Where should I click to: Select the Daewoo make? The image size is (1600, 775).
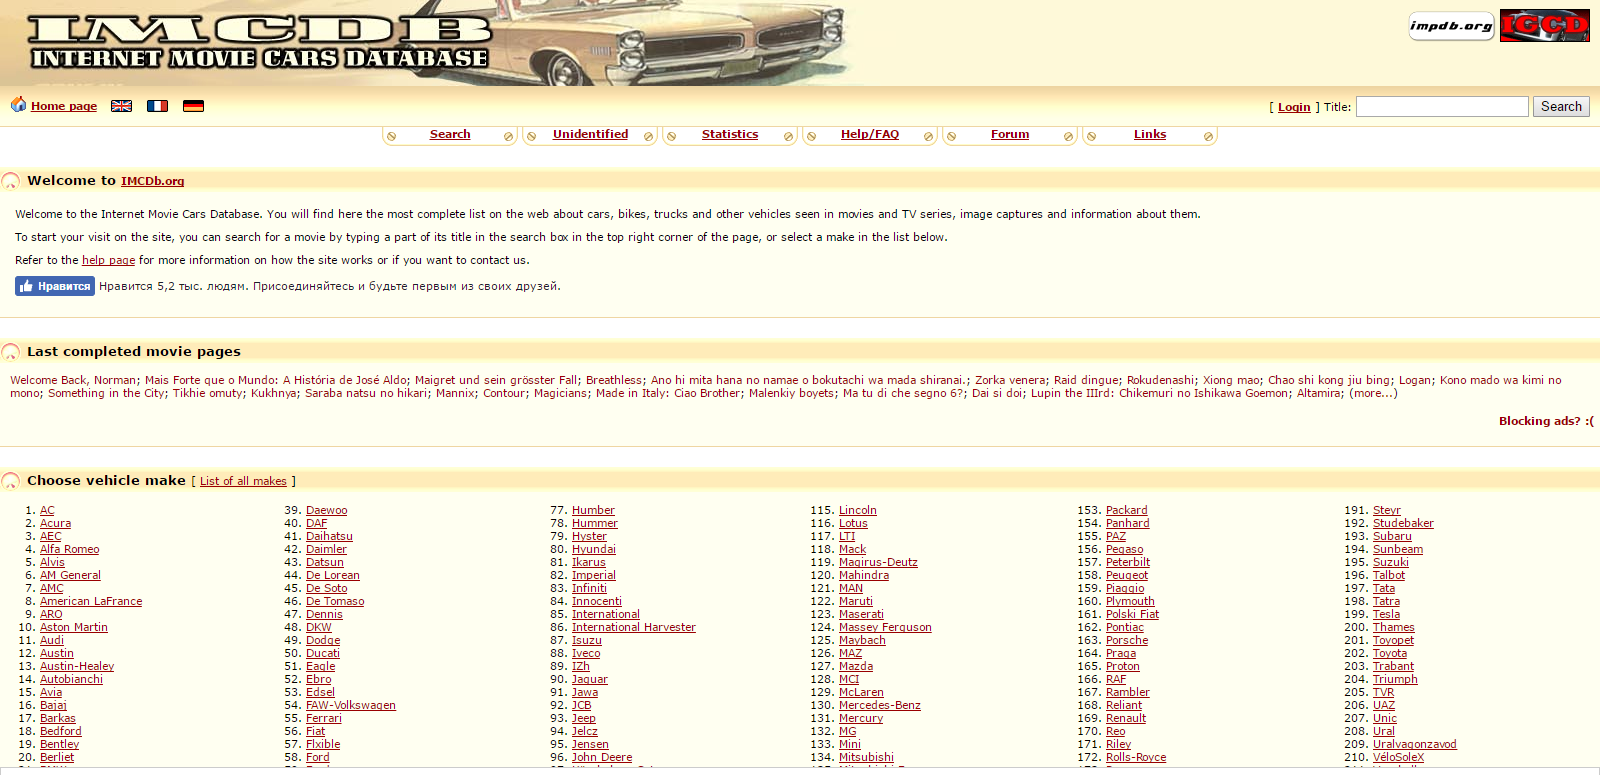coord(327,510)
